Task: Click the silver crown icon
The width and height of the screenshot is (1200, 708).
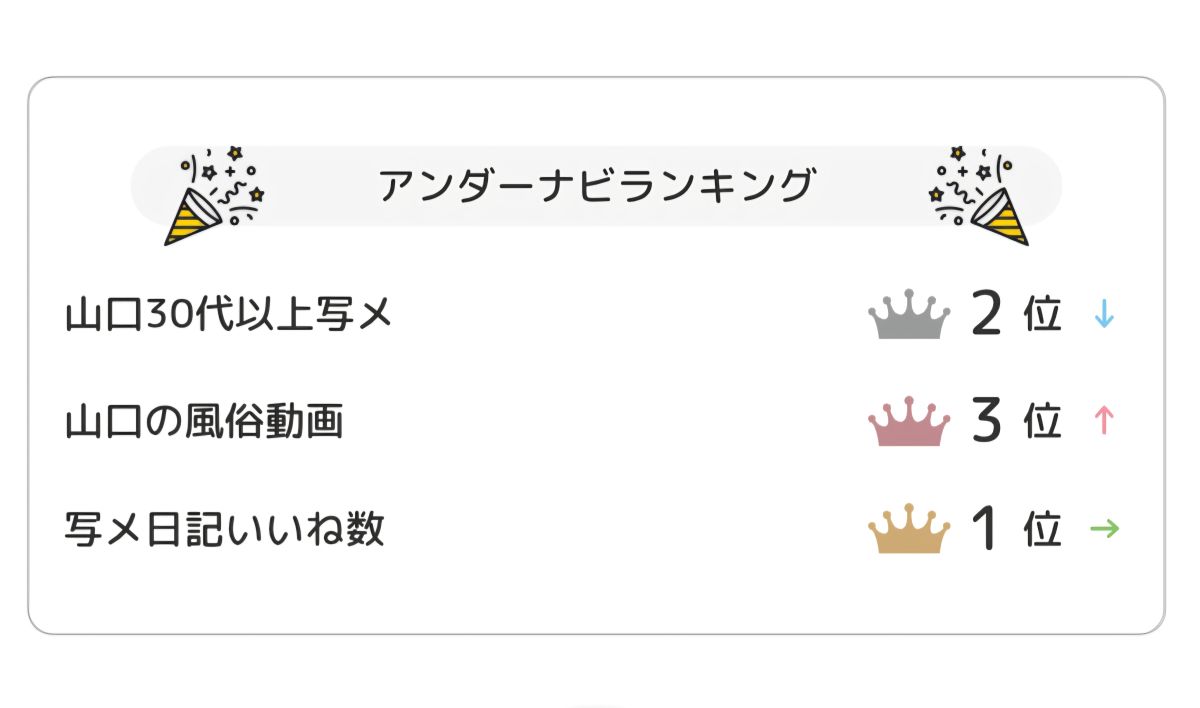Action: click(x=909, y=315)
